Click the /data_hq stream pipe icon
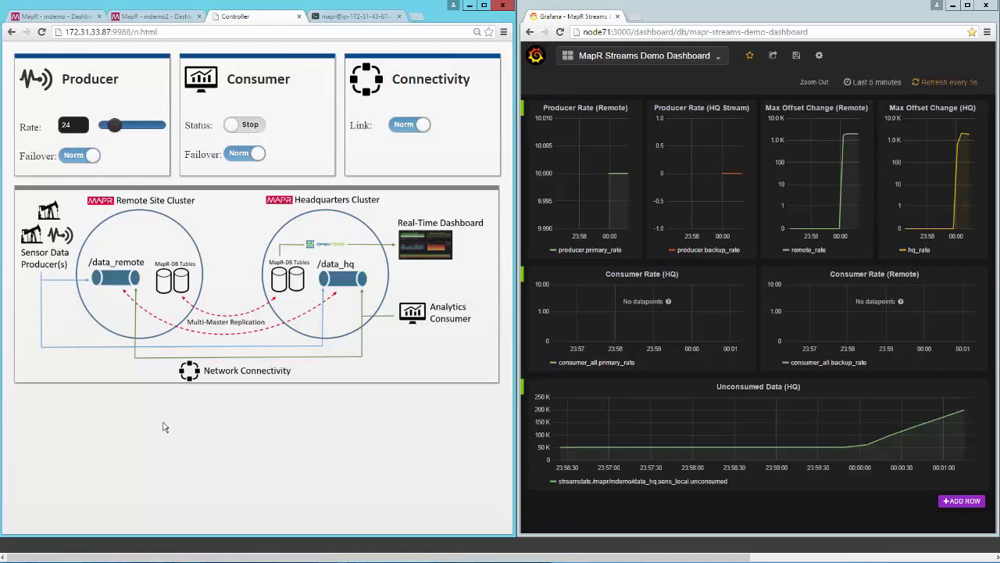 pos(343,279)
